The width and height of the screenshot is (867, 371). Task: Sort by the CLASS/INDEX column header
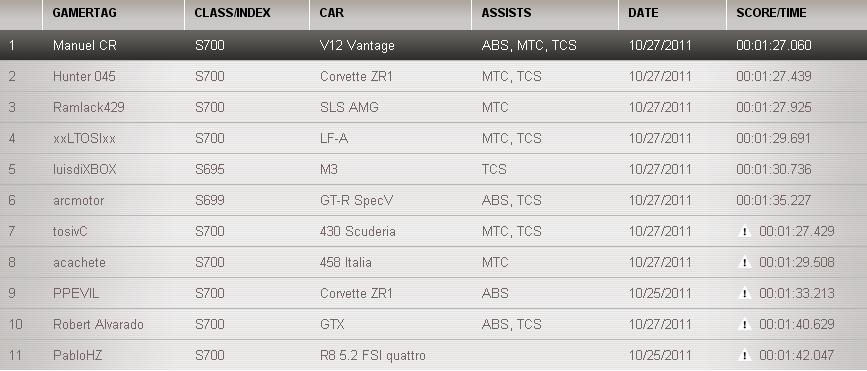point(232,13)
